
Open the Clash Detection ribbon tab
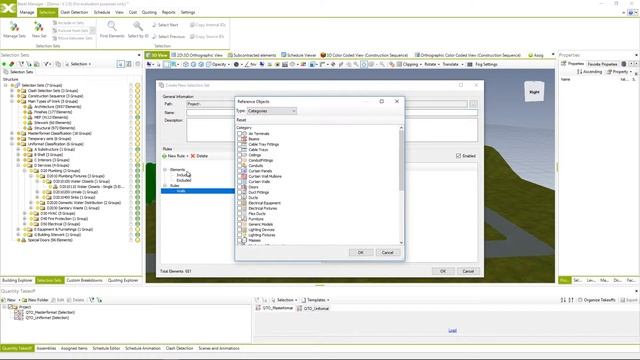click(74, 13)
